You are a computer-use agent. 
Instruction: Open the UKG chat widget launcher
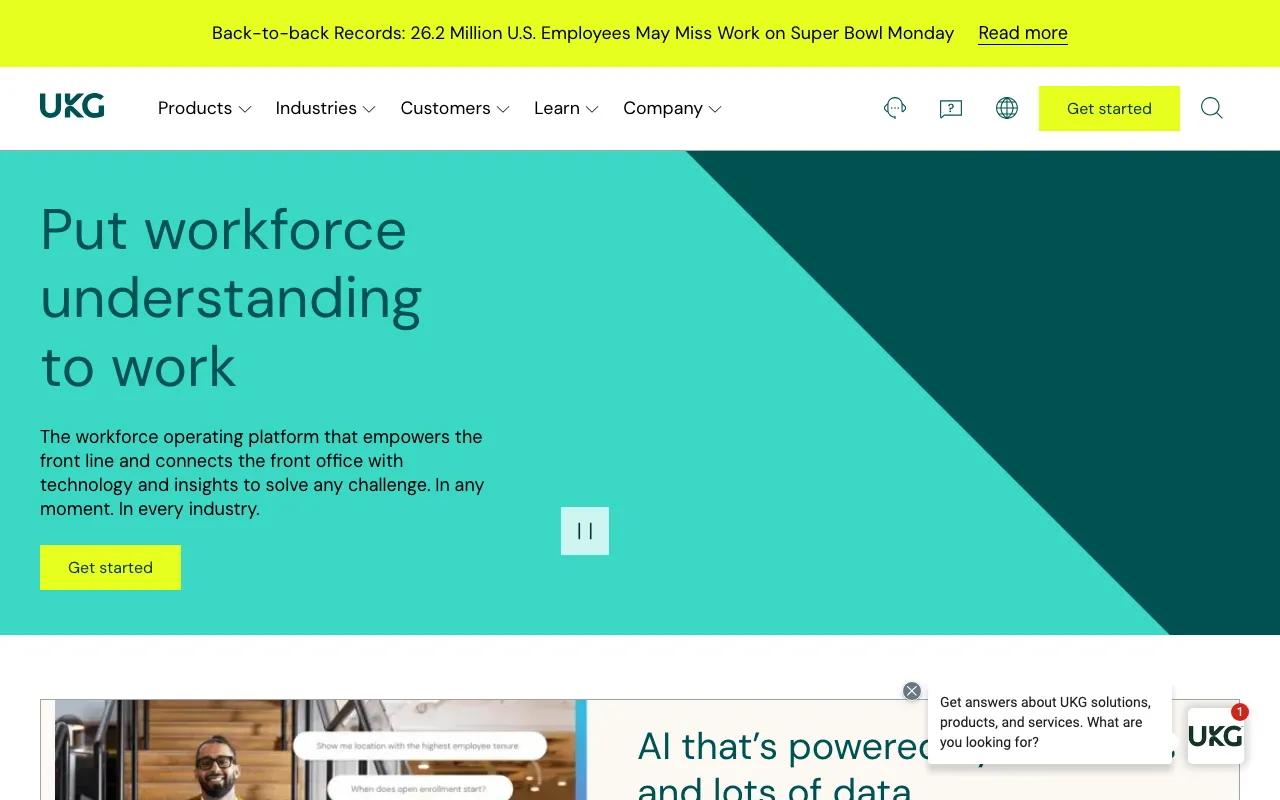pos(1216,736)
